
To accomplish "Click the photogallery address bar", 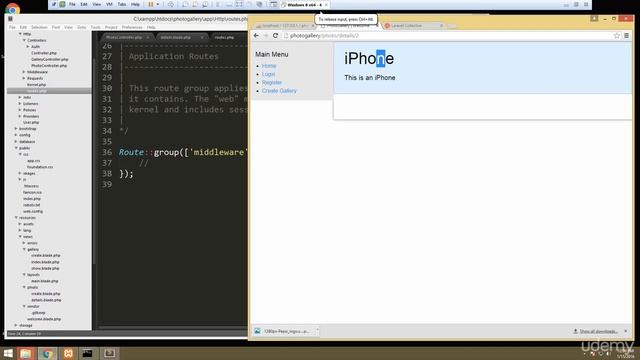I will 447,36.
